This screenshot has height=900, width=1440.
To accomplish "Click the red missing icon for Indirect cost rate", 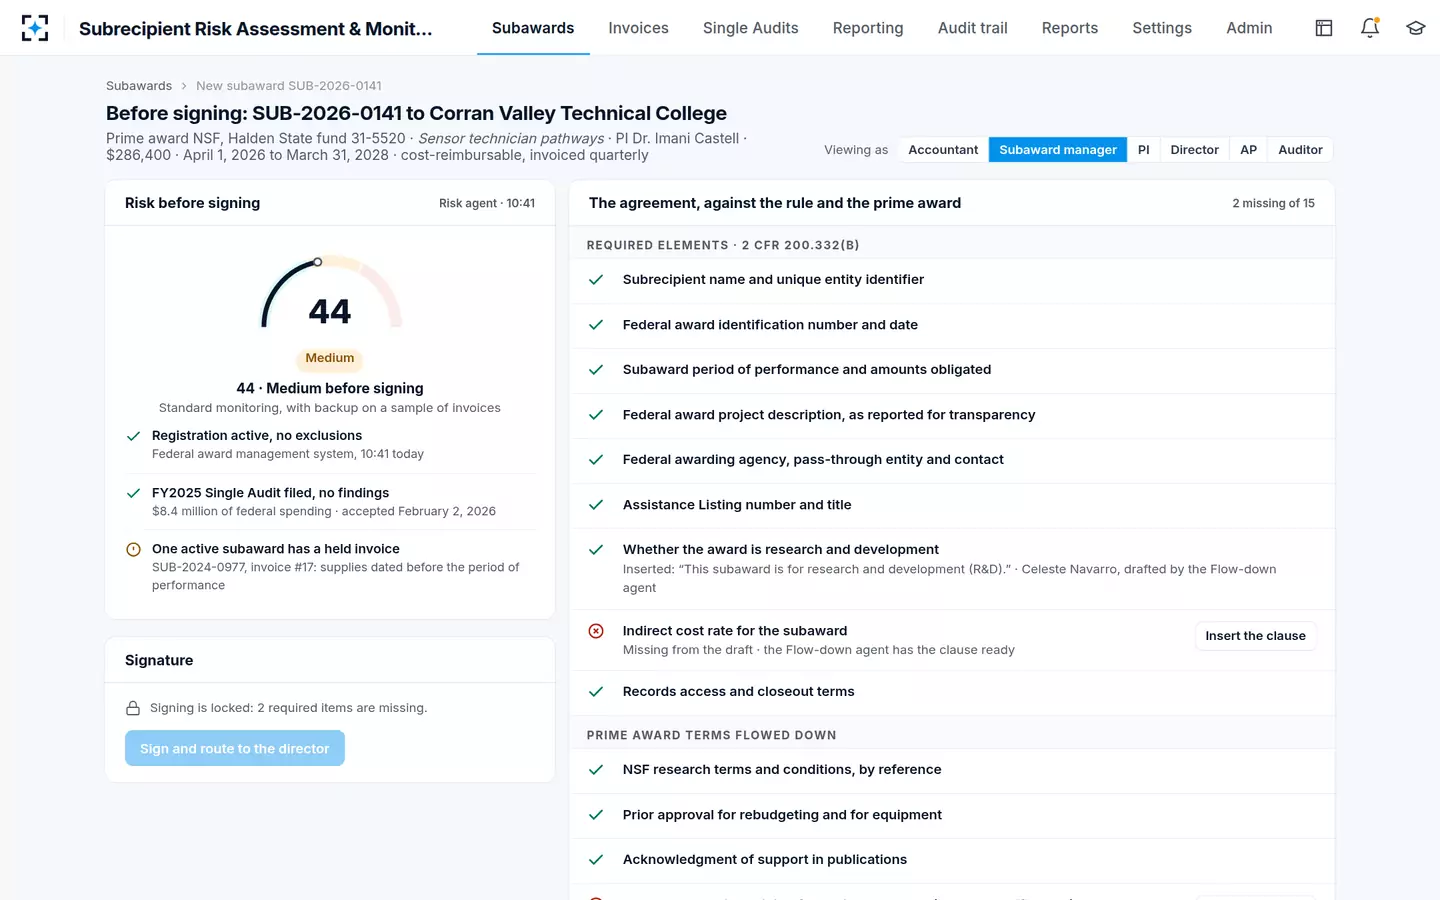I will [596, 631].
